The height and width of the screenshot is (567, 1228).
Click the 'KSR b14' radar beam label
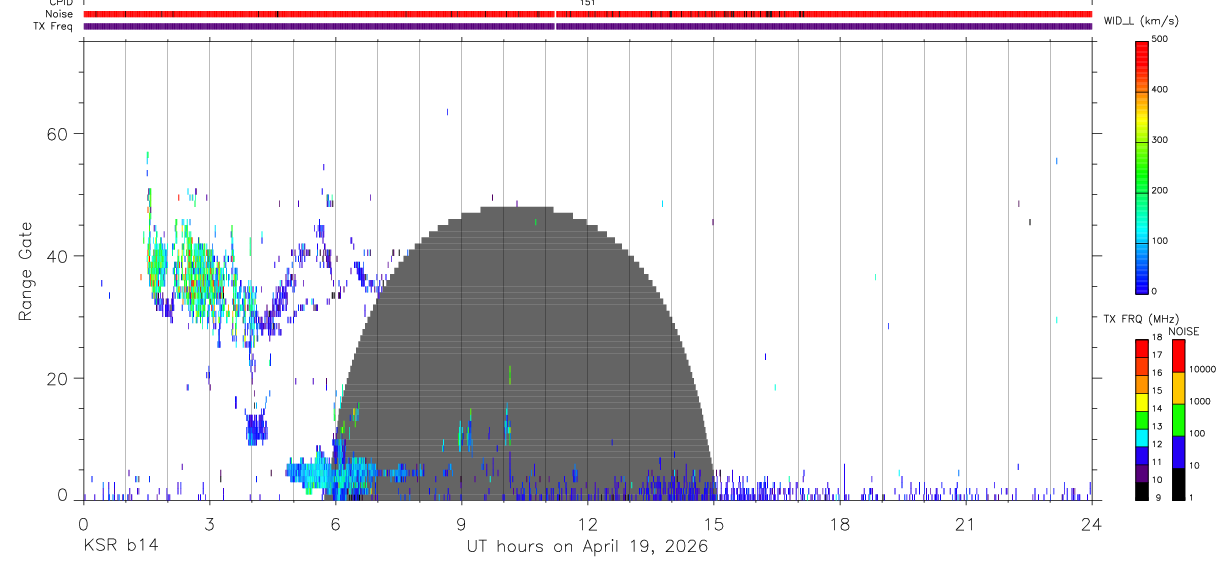(119, 546)
